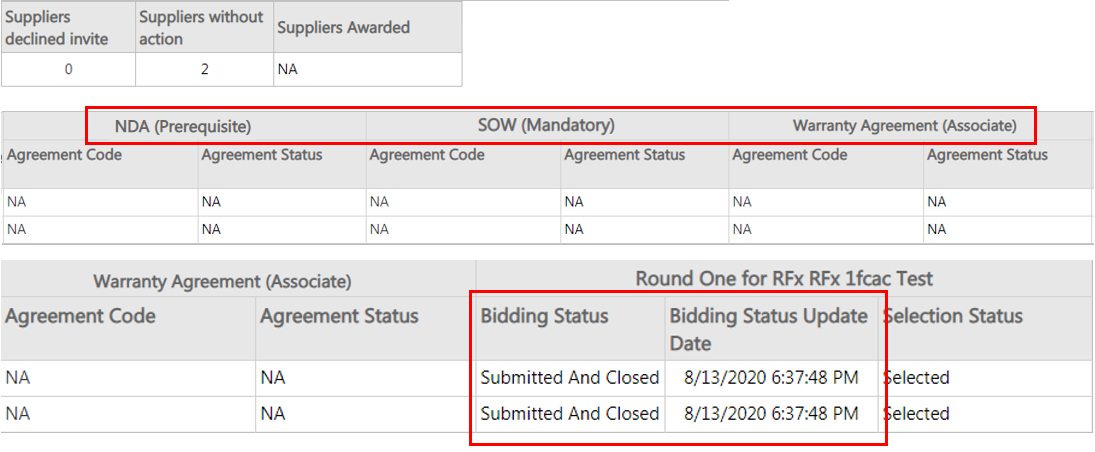Screen dimensions: 1095x452
Task: Click the Round One for RFx header
Action: 784,278
